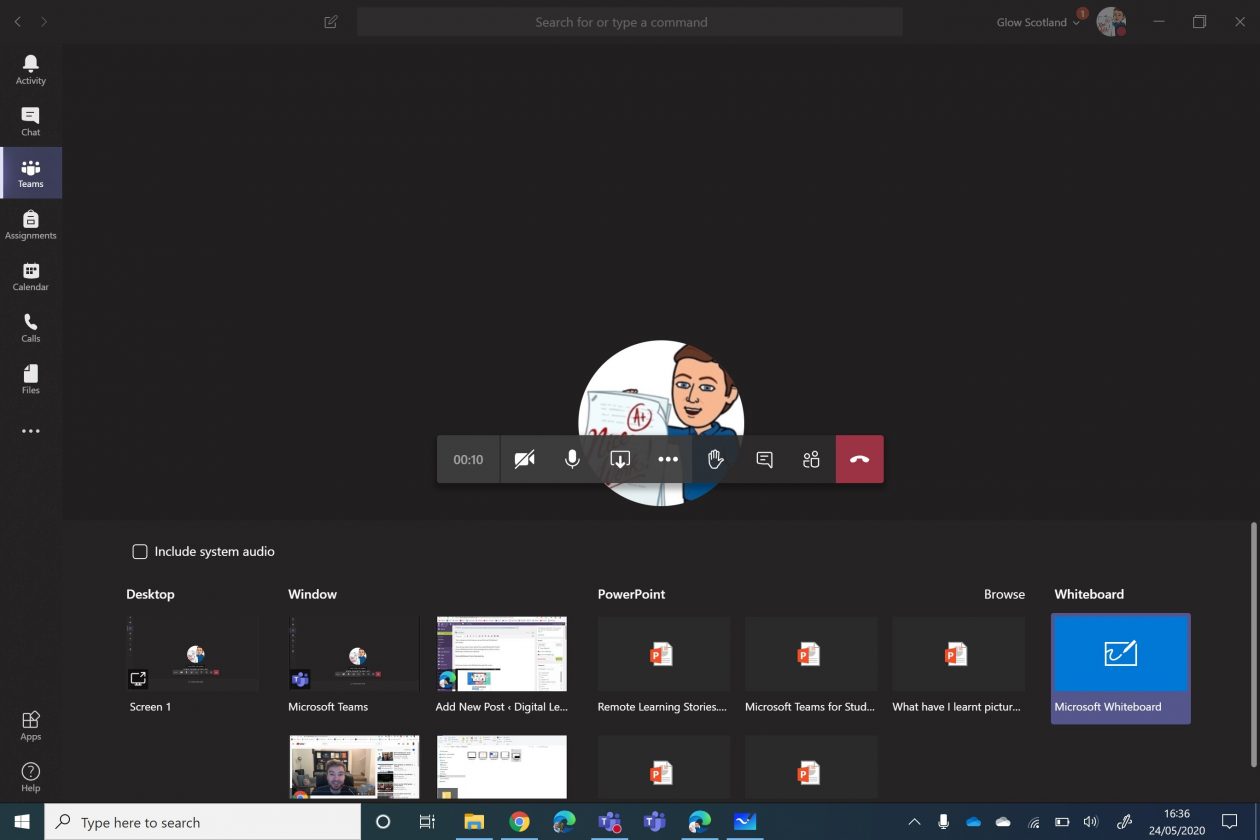Show meeting participants panel
The image size is (1260, 840).
pos(811,459)
